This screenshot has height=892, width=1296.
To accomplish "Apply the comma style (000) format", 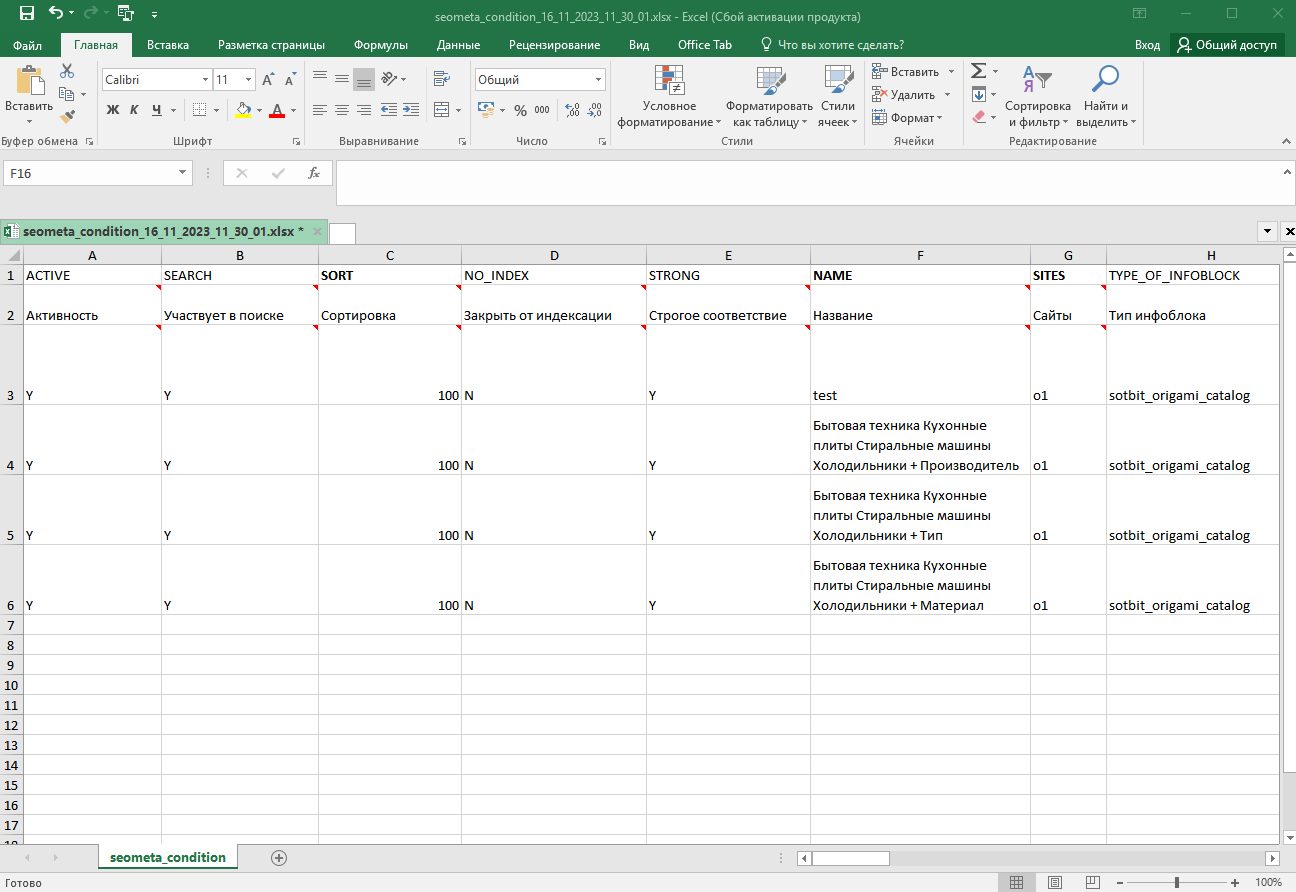I will coord(542,110).
